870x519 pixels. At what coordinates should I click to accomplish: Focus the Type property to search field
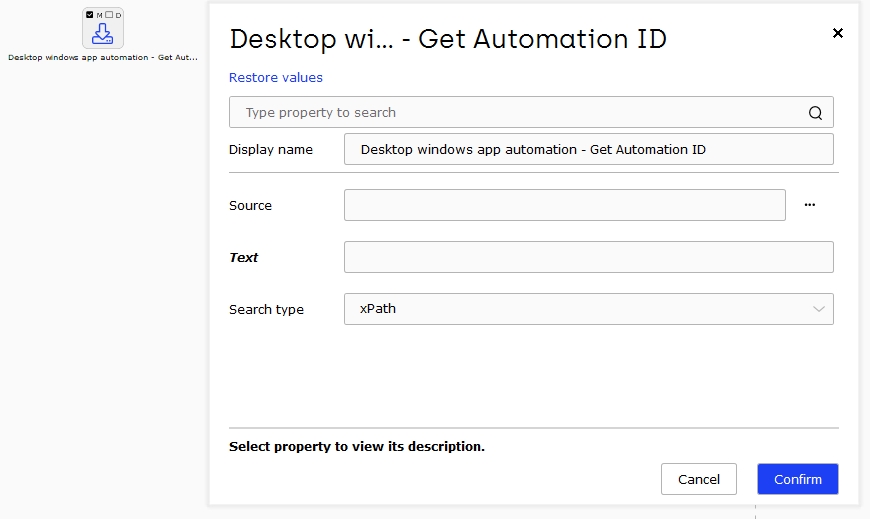(x=531, y=112)
